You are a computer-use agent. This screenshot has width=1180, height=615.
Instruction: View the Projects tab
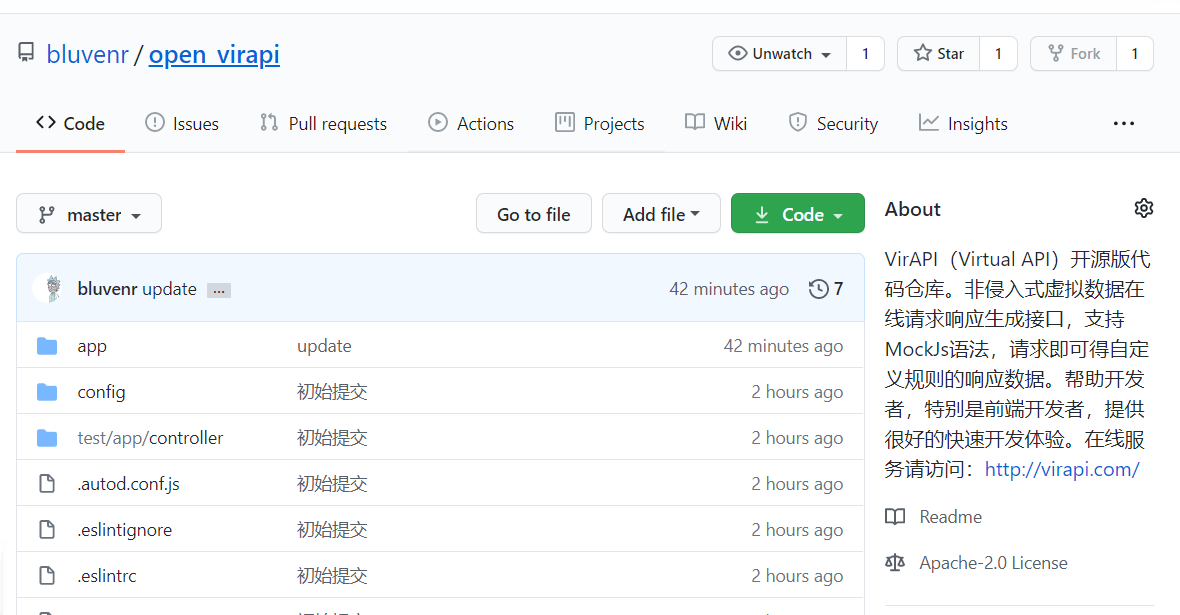coord(600,123)
